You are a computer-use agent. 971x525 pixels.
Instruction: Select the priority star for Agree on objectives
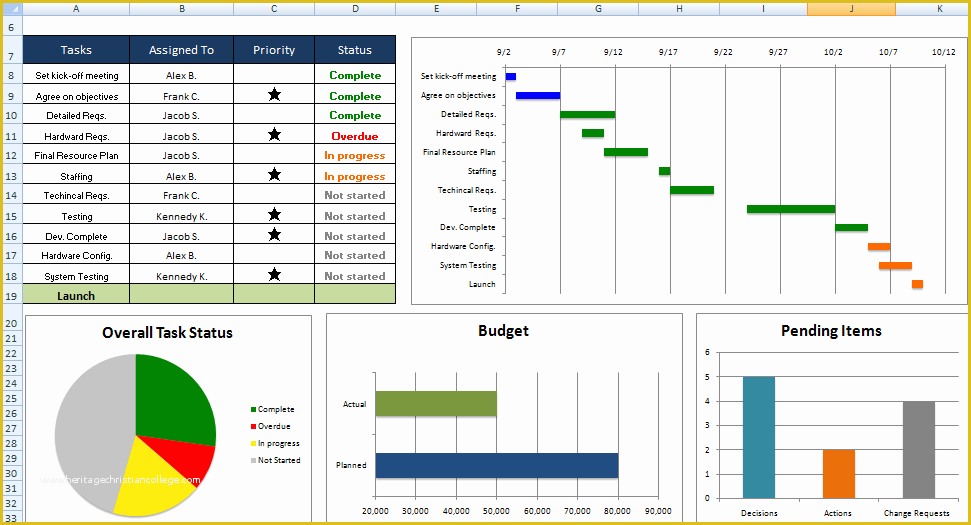point(274,95)
